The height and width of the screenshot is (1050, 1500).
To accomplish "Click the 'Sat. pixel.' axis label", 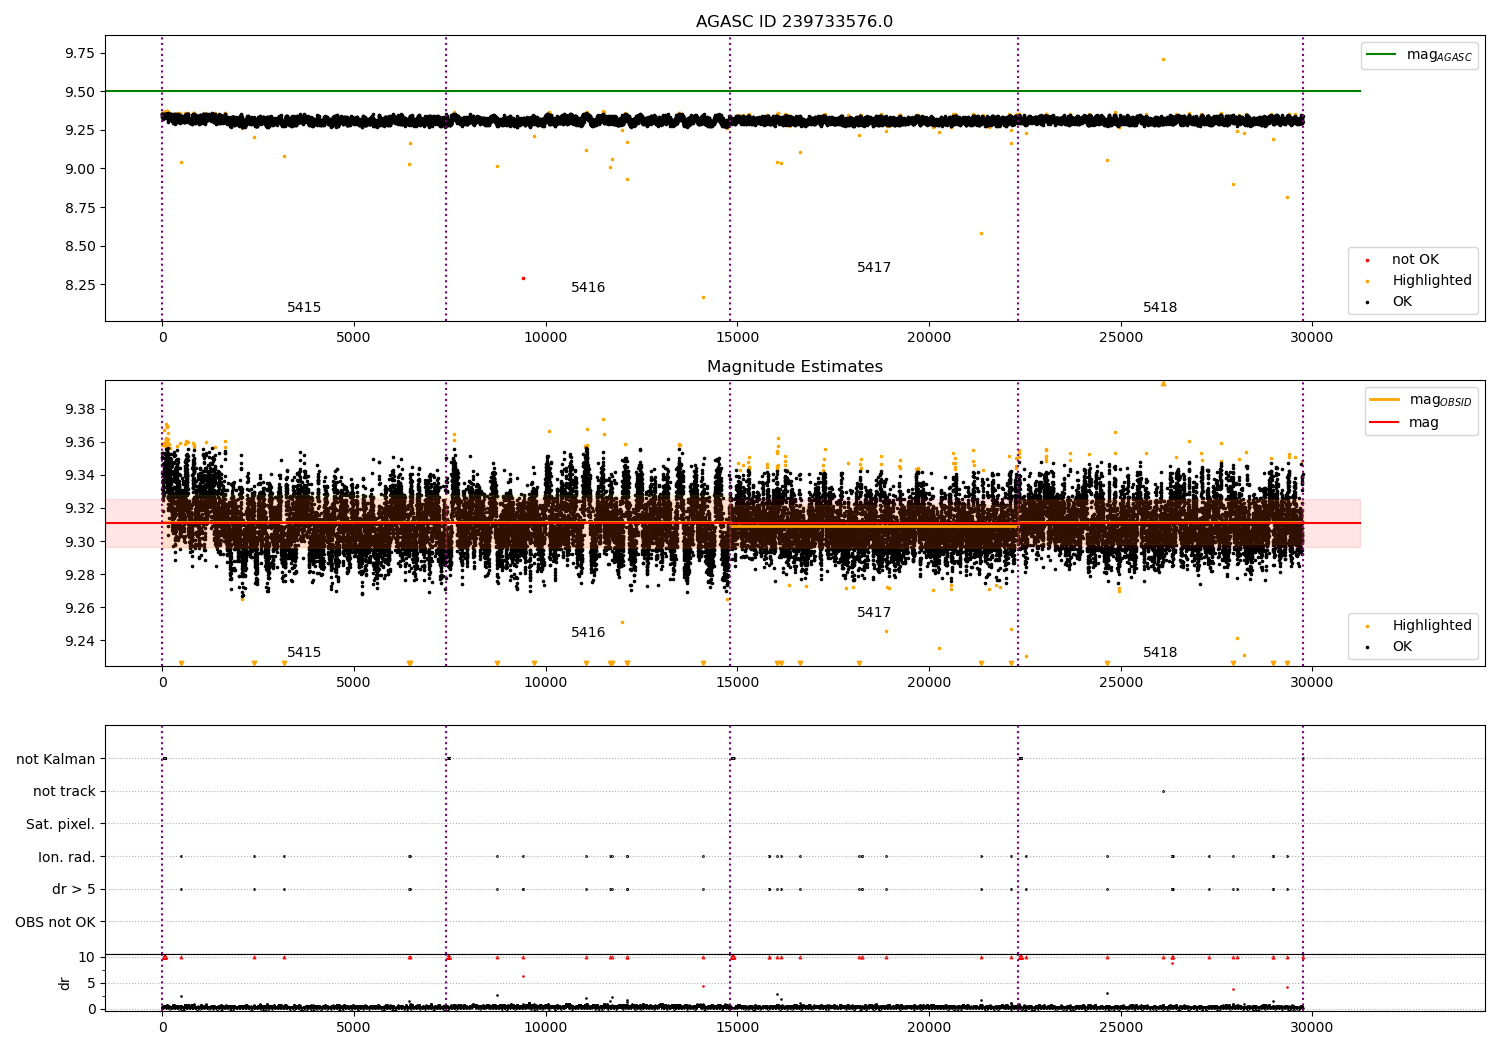I will point(61,824).
